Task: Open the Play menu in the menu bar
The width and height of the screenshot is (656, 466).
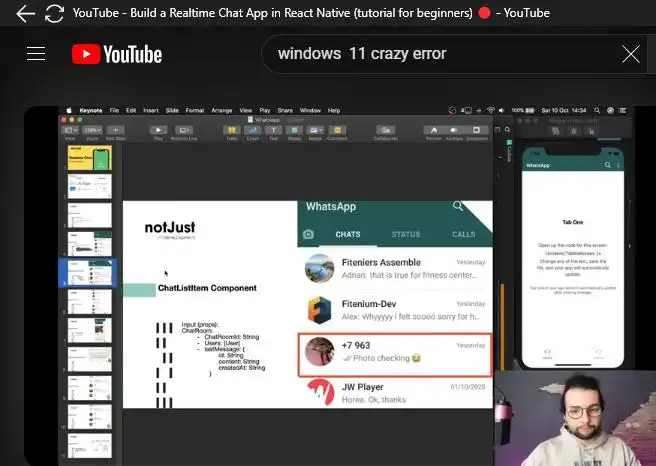Action: tap(265, 110)
